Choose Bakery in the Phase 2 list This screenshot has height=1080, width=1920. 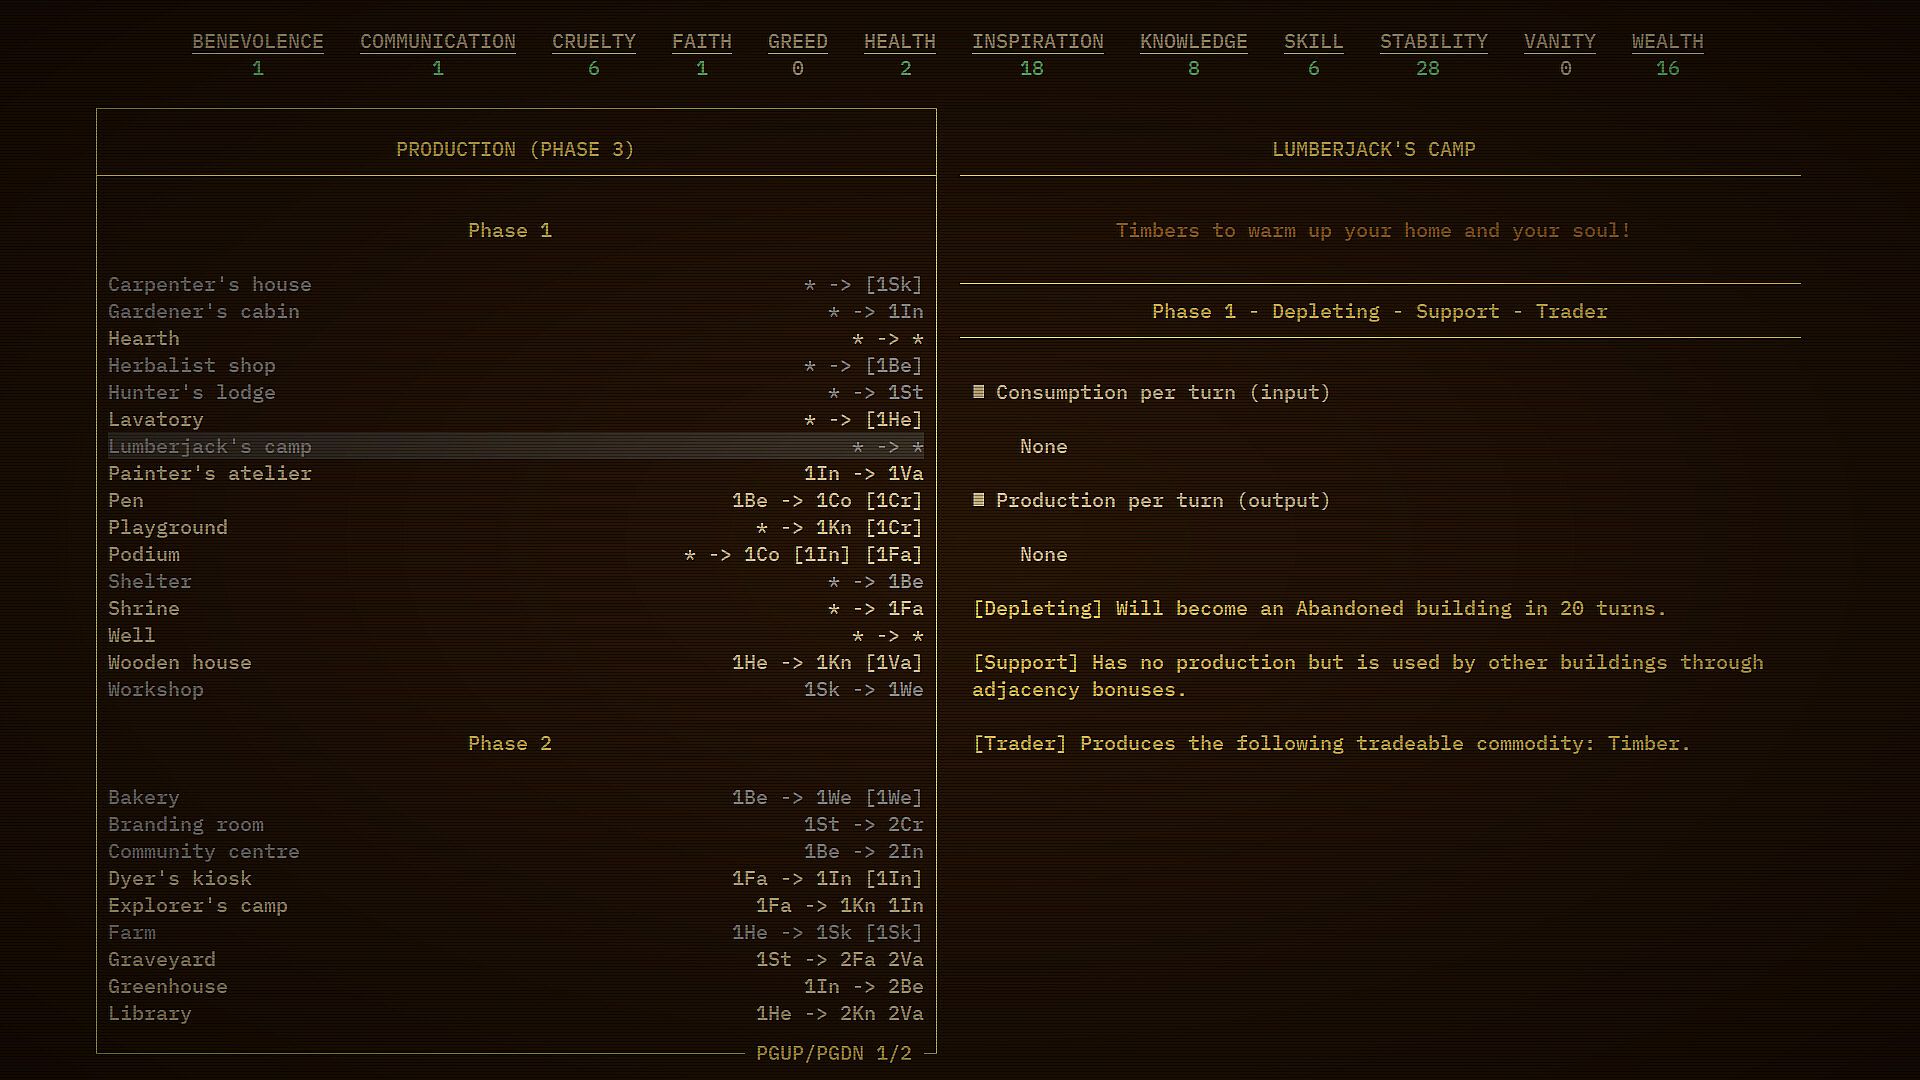(x=144, y=798)
